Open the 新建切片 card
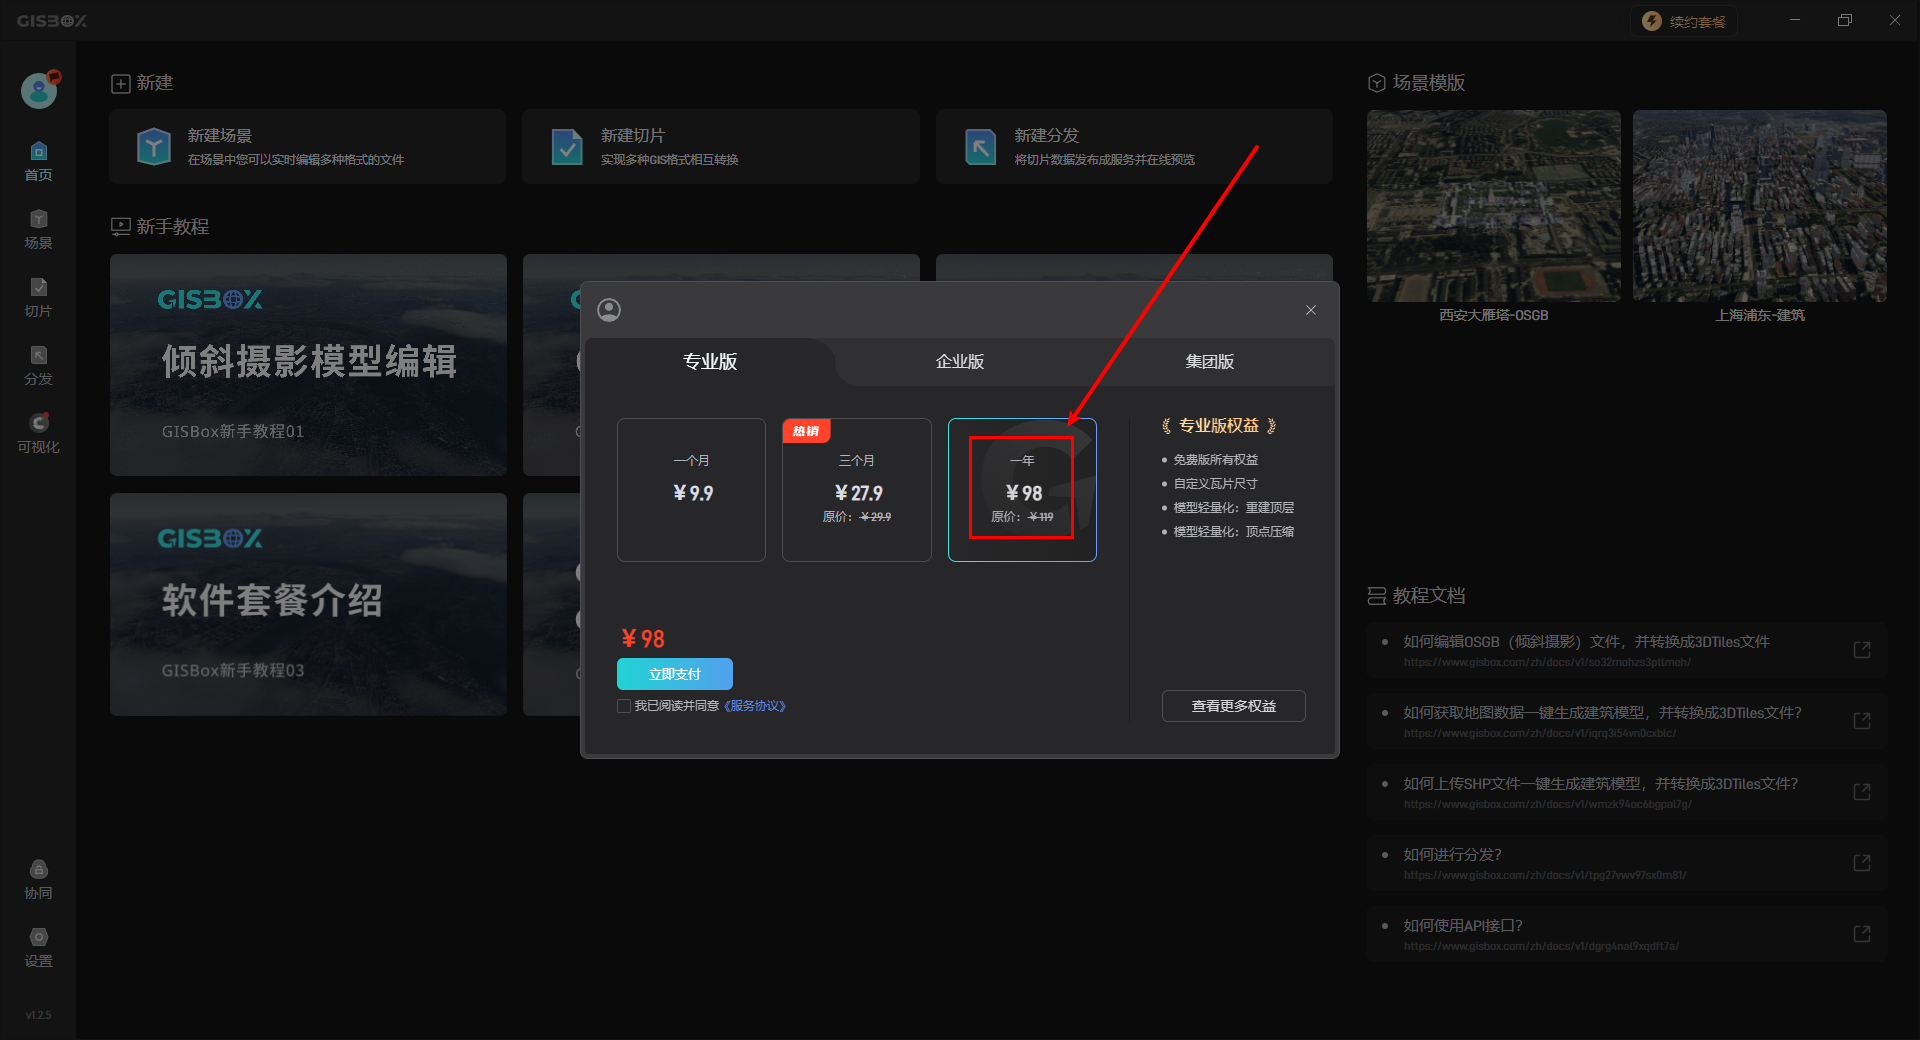This screenshot has height=1040, width=1920. coord(721,147)
